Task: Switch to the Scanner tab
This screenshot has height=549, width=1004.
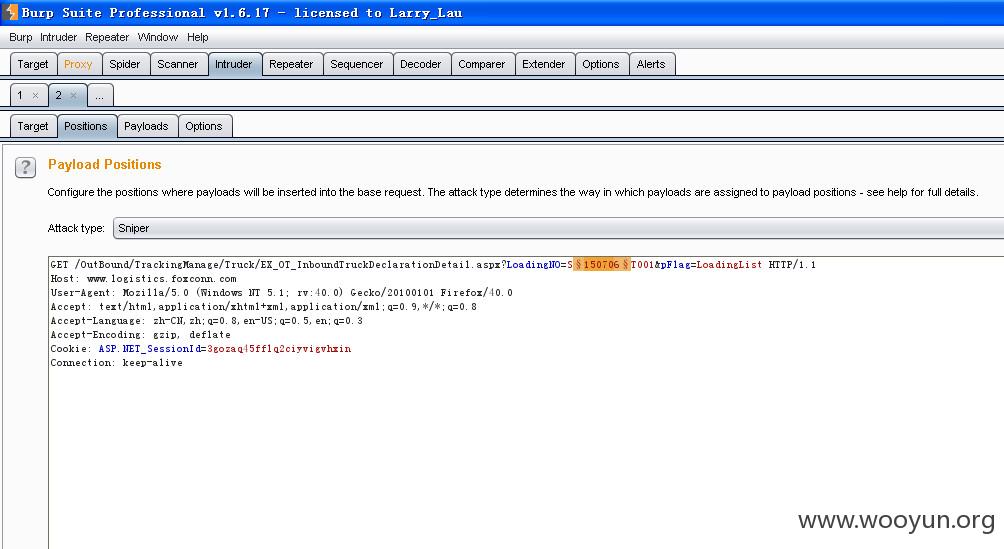Action: click(x=177, y=64)
